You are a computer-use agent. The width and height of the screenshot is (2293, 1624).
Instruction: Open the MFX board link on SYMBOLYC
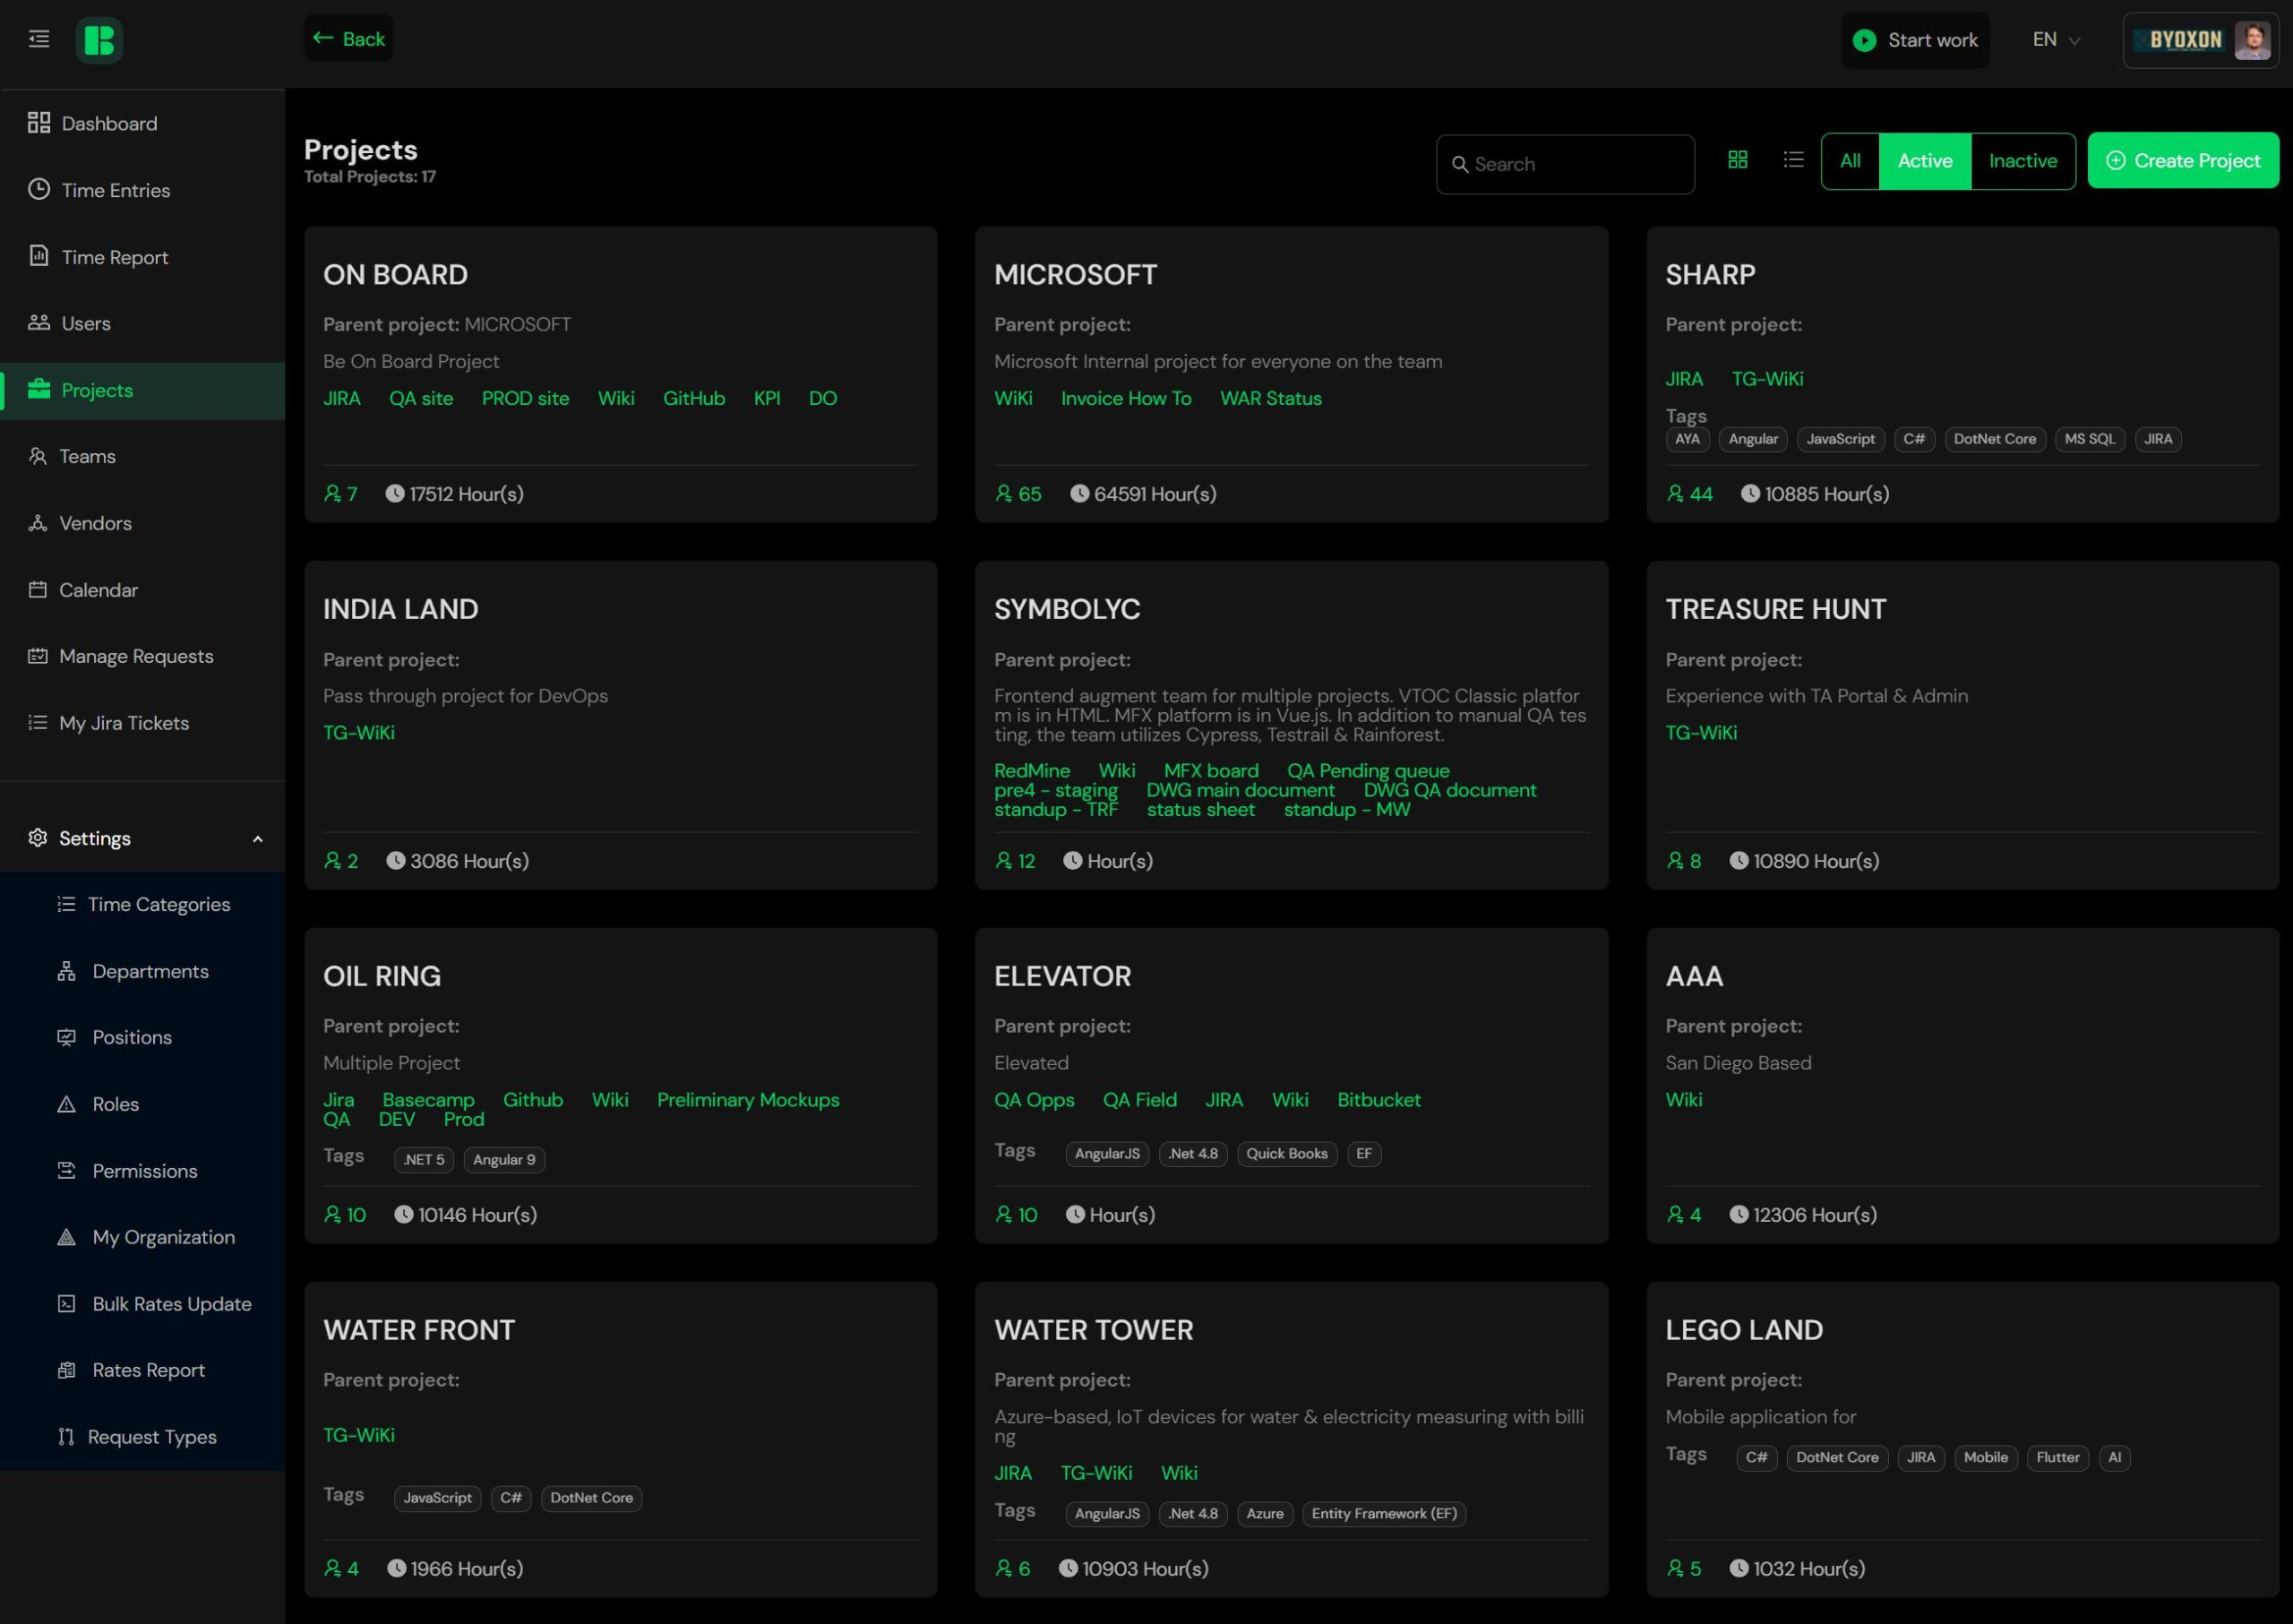click(1211, 770)
